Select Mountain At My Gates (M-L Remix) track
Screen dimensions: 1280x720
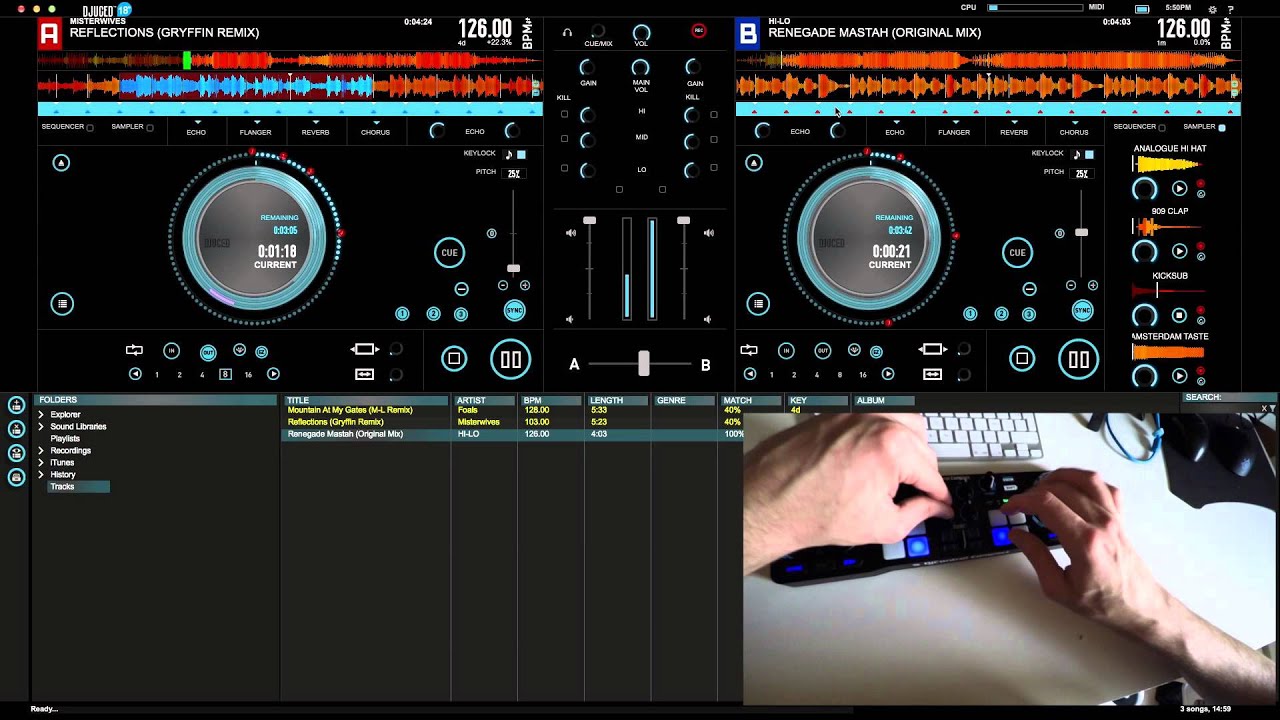click(350, 410)
